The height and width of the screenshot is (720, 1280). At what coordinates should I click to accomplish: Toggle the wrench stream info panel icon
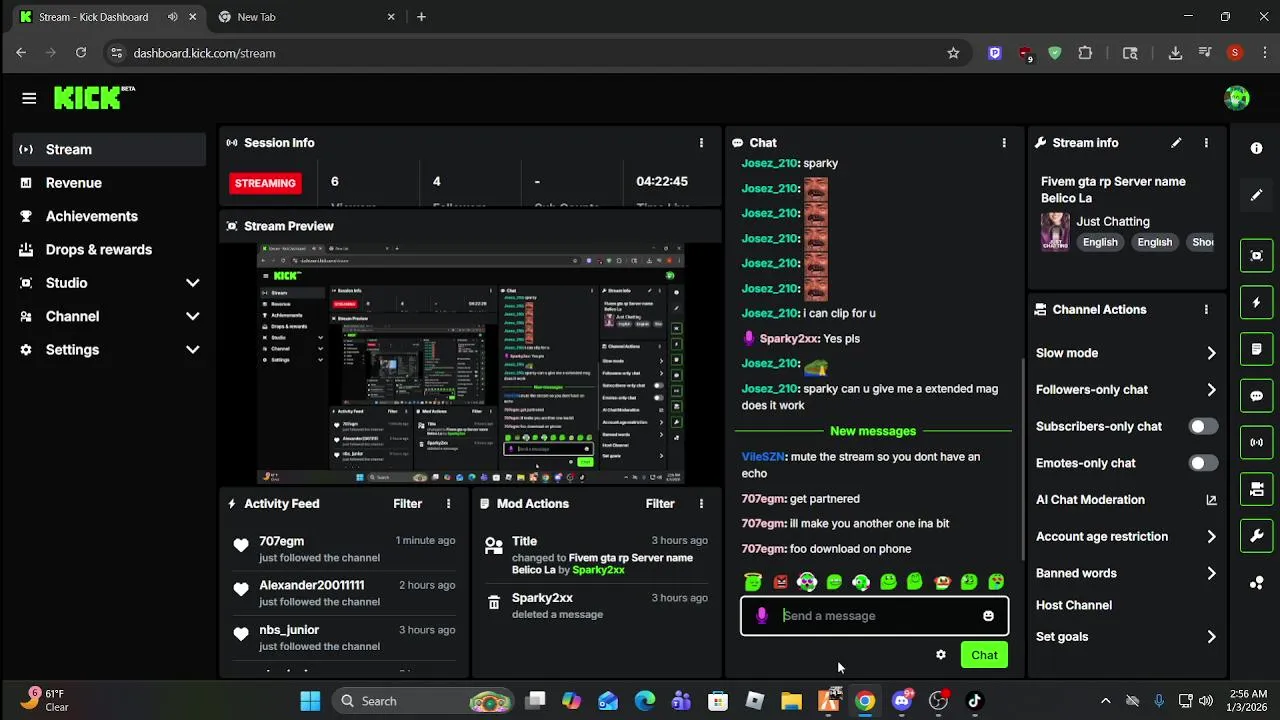pyautogui.click(x=1256, y=536)
